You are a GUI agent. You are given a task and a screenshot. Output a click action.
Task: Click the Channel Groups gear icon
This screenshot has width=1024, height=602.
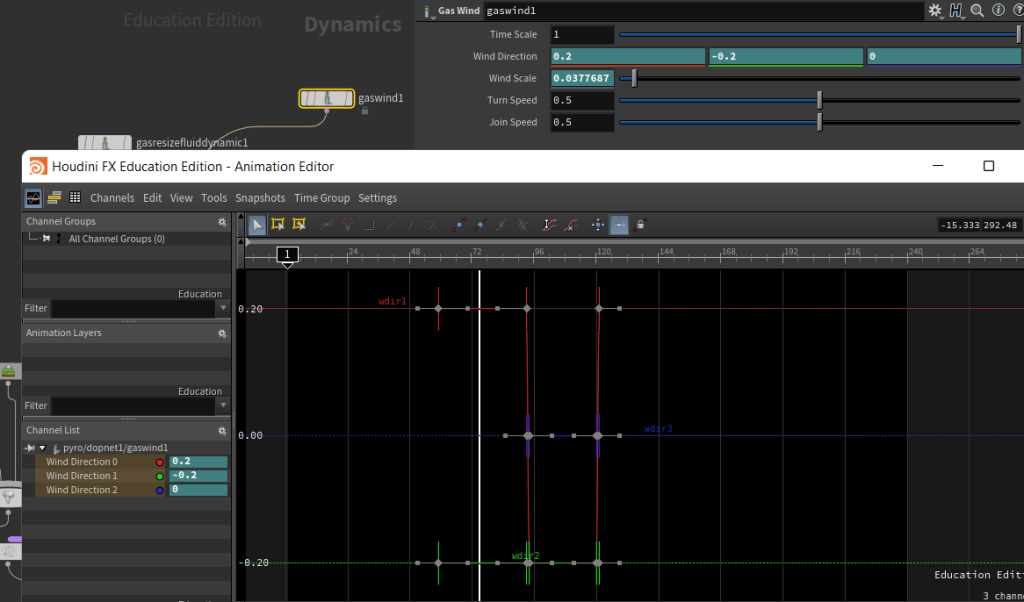point(222,222)
